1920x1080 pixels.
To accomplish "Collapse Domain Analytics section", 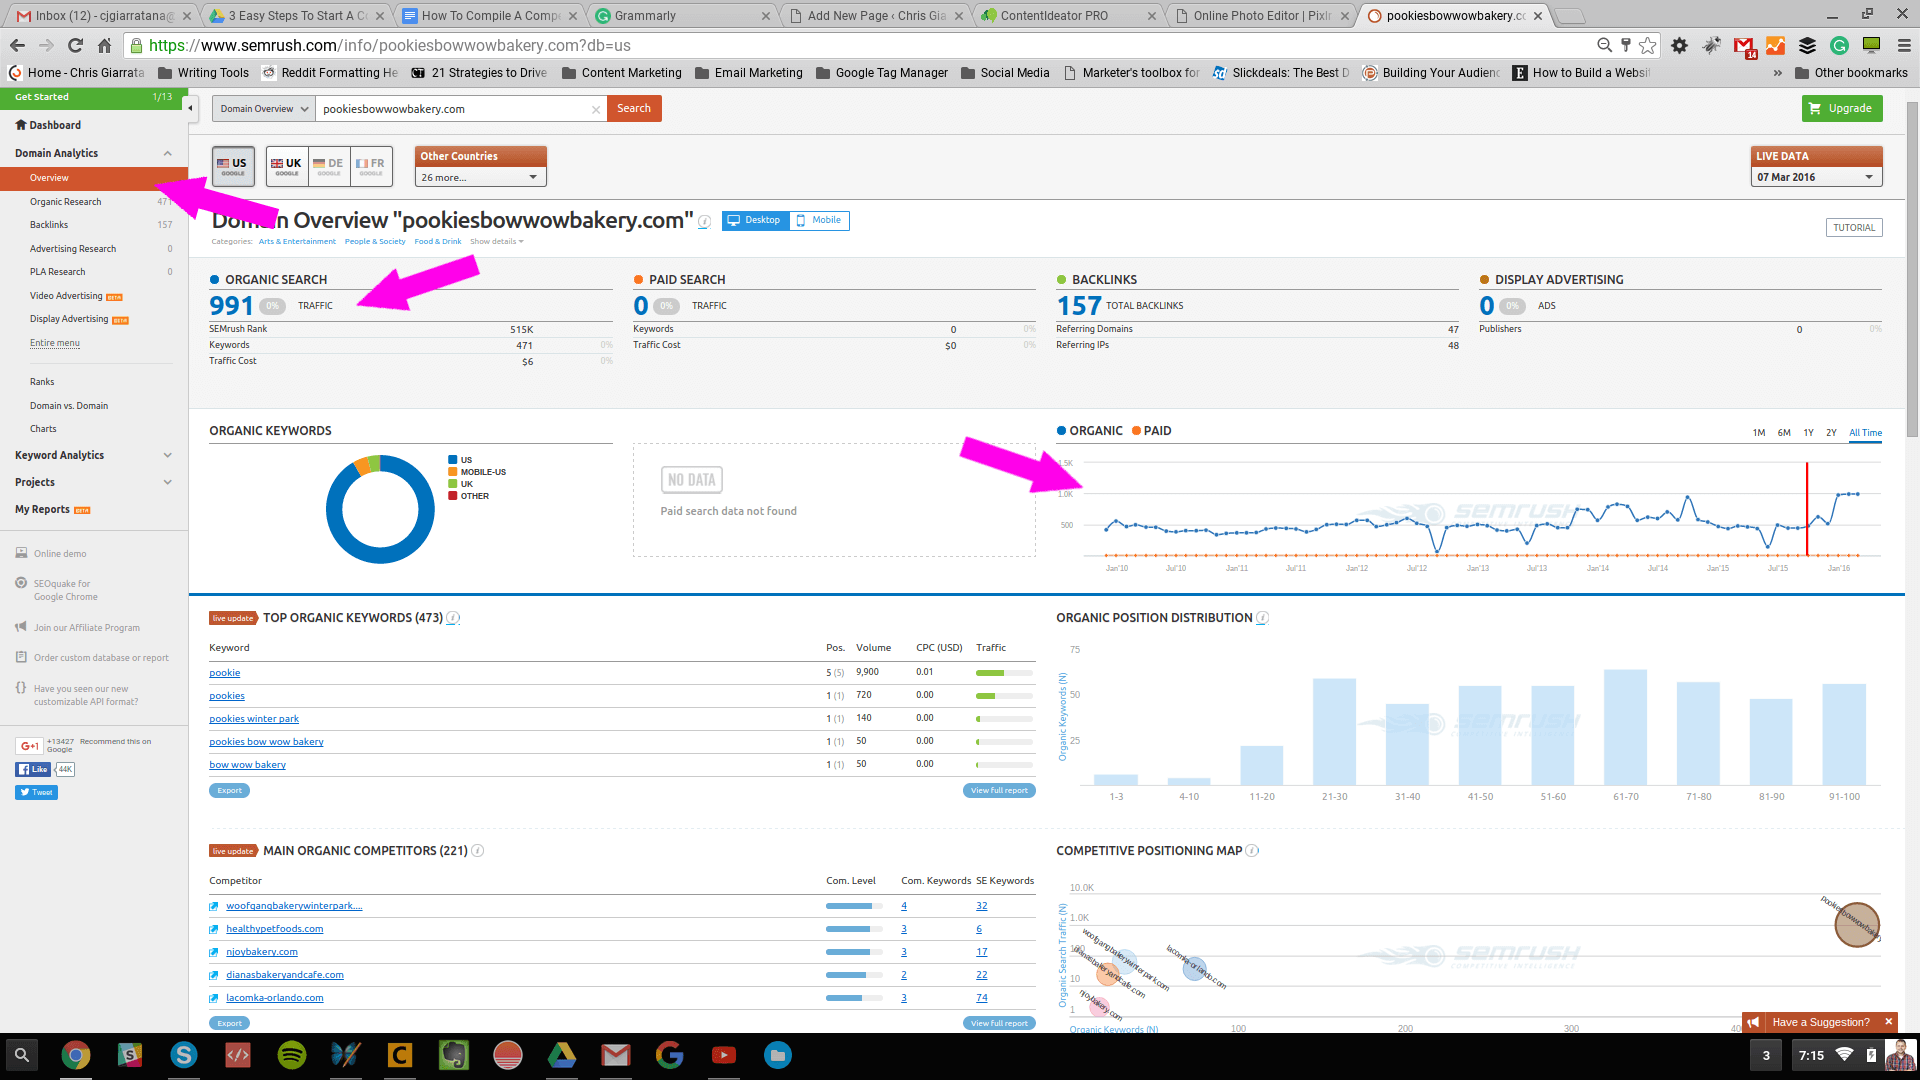I will click(x=167, y=153).
